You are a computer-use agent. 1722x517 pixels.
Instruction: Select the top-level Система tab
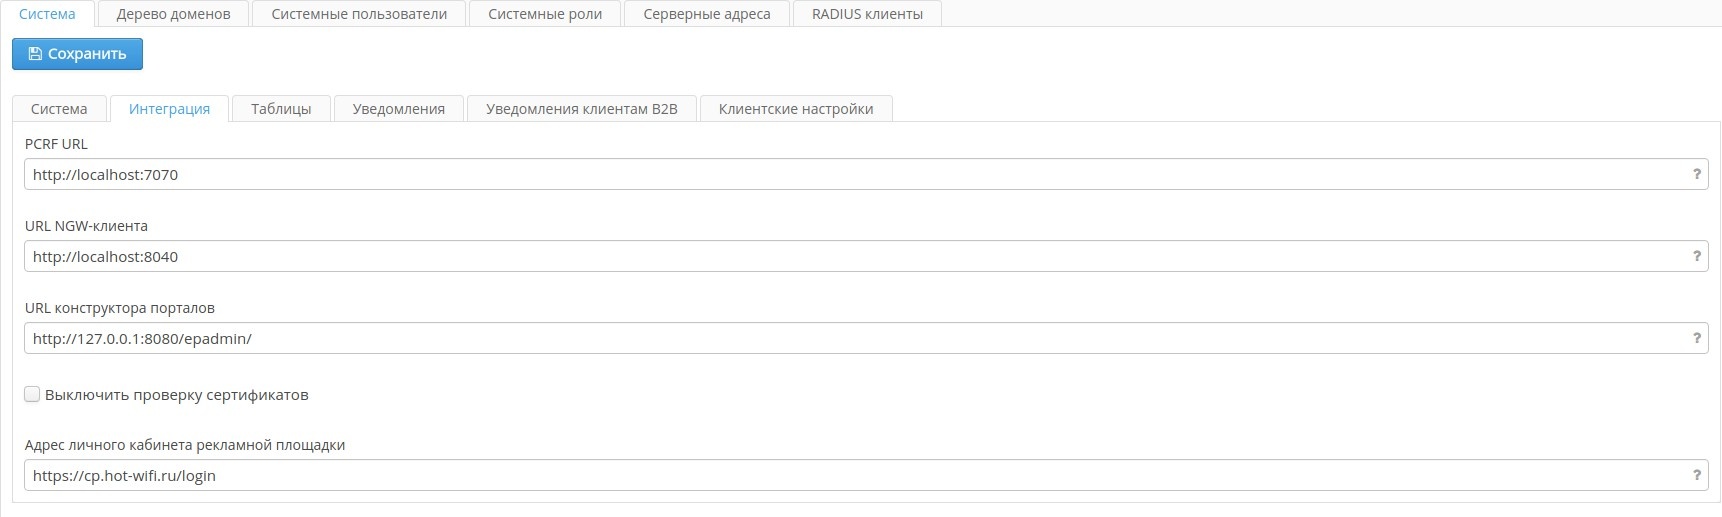tap(47, 14)
